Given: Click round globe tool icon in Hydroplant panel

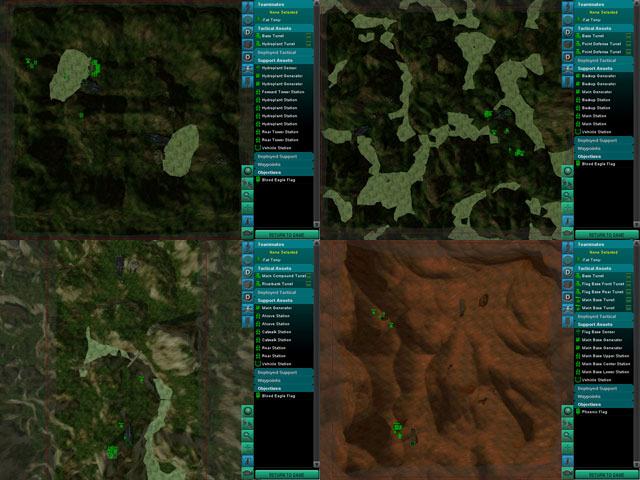Looking at the screenshot, I should click(248, 171).
